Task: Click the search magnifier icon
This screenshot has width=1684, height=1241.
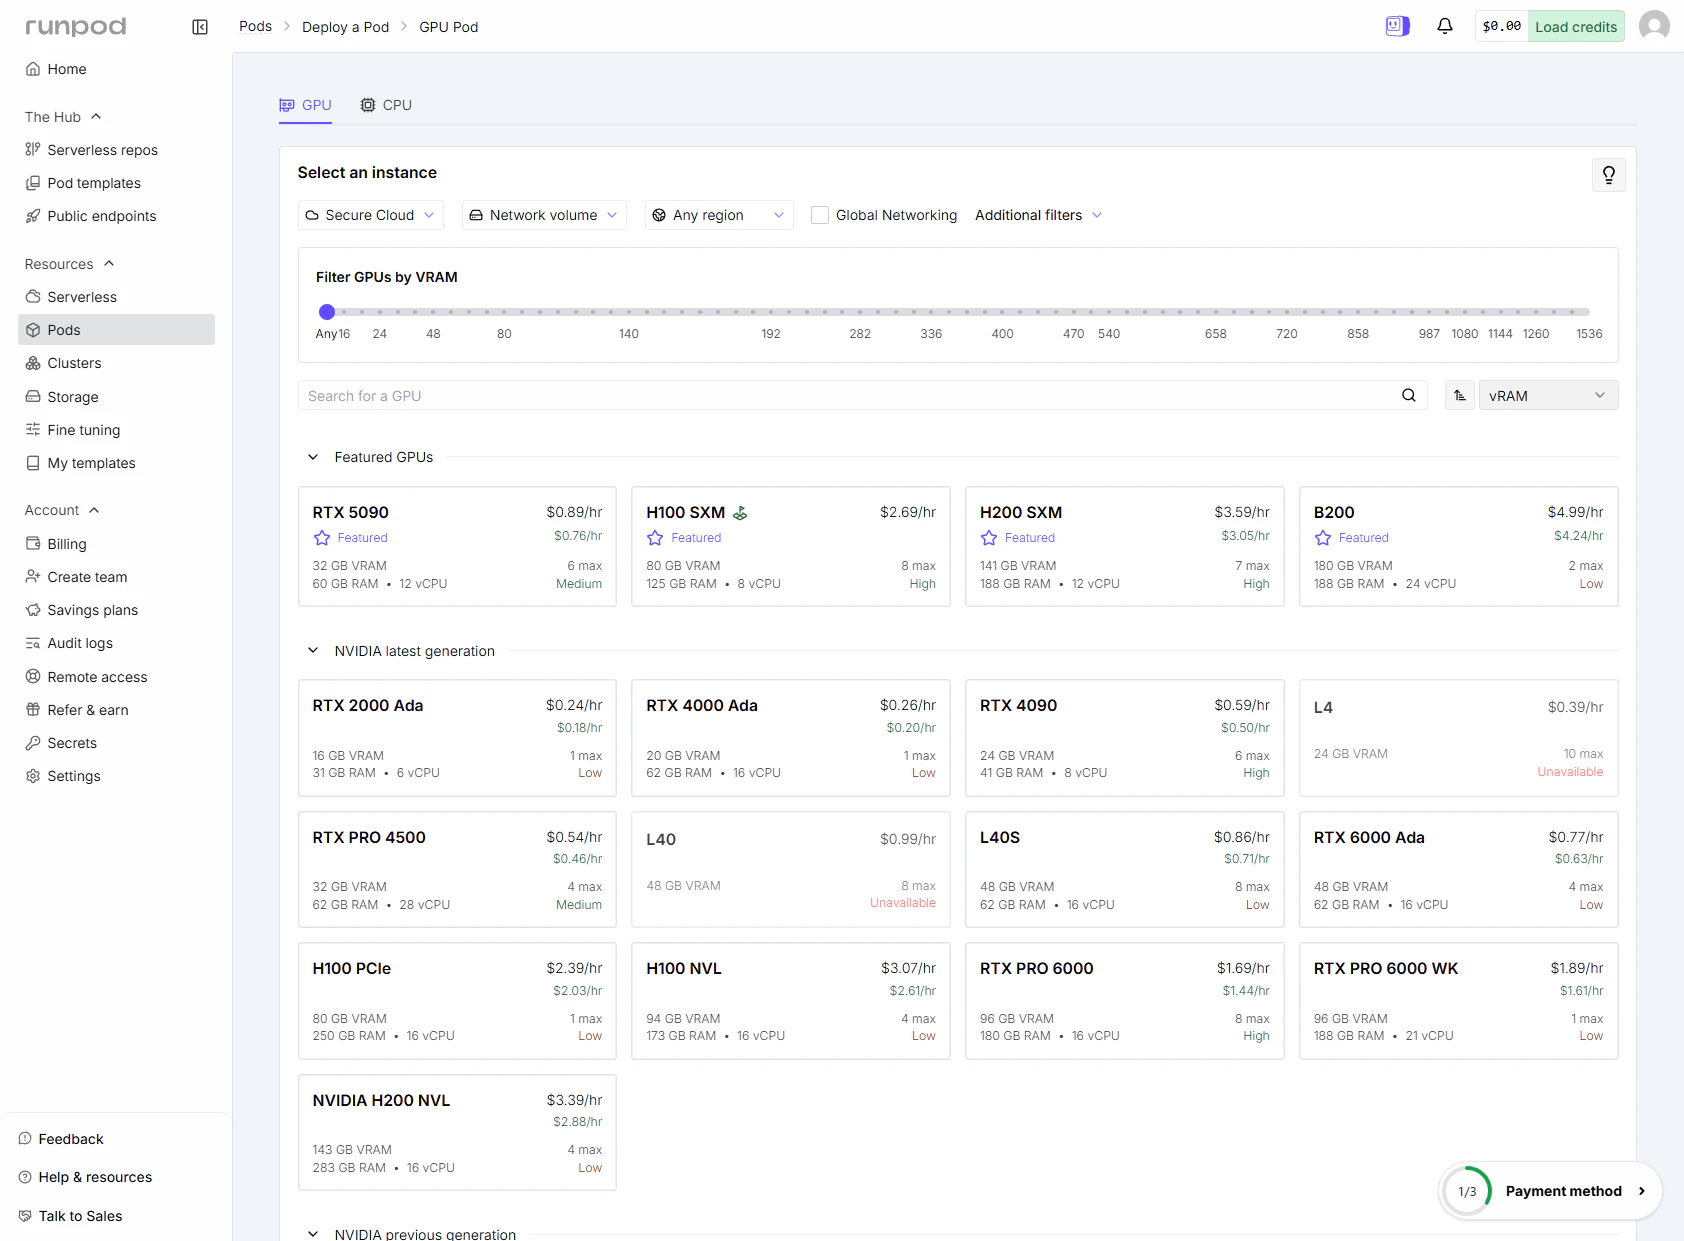Action: [1409, 395]
